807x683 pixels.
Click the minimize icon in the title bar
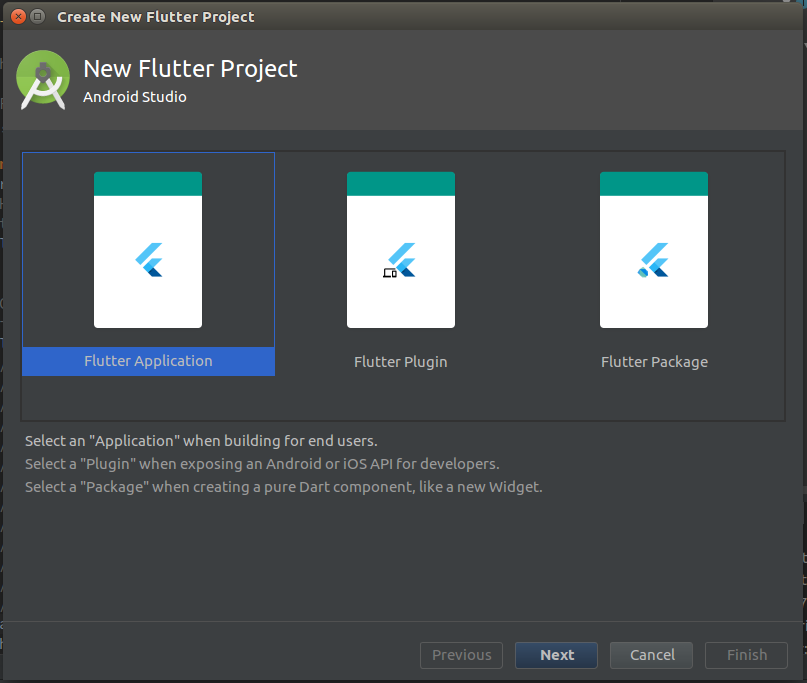(38, 16)
